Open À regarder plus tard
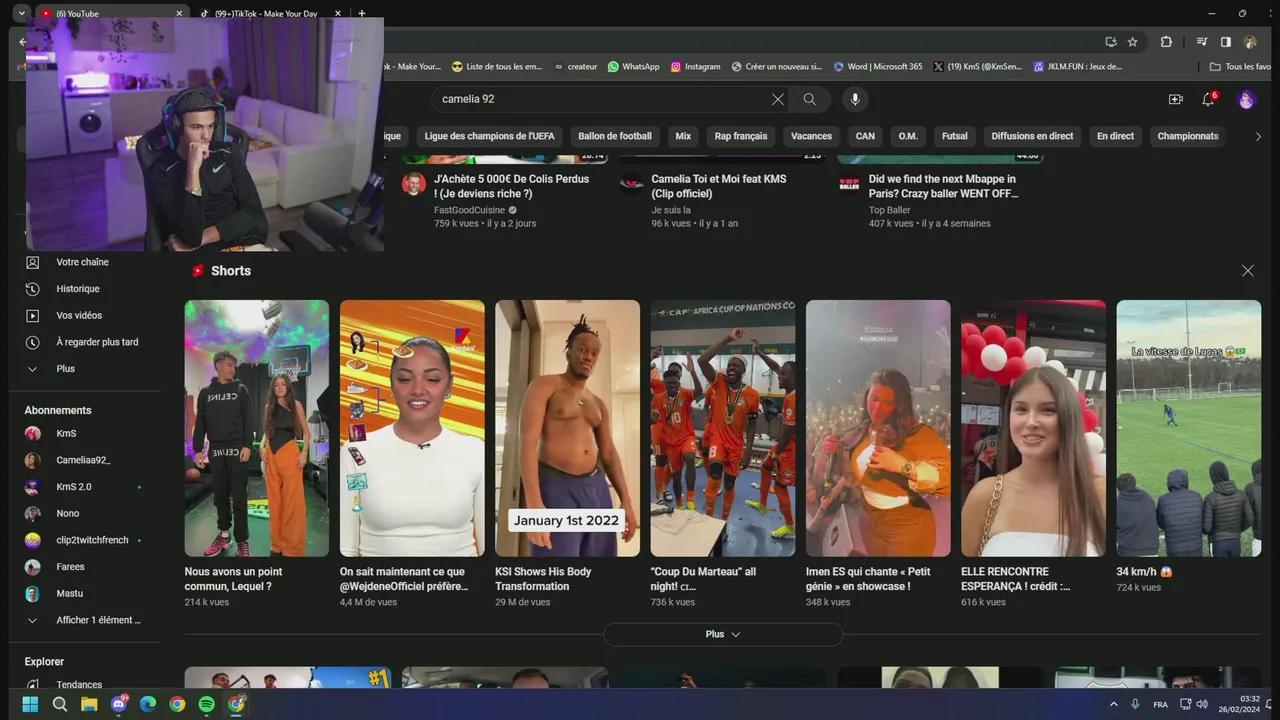 97,341
